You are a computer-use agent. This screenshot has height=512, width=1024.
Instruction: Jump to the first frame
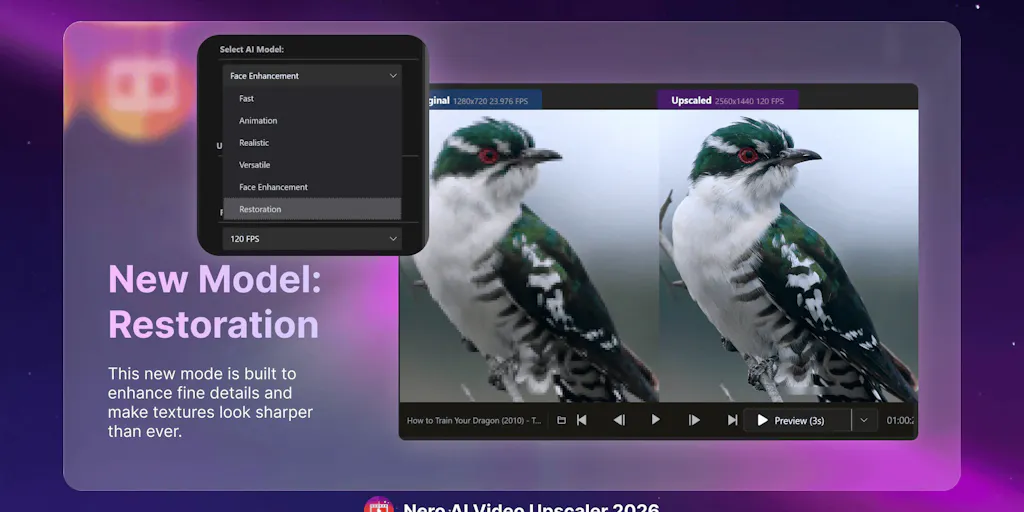pyautogui.click(x=581, y=420)
